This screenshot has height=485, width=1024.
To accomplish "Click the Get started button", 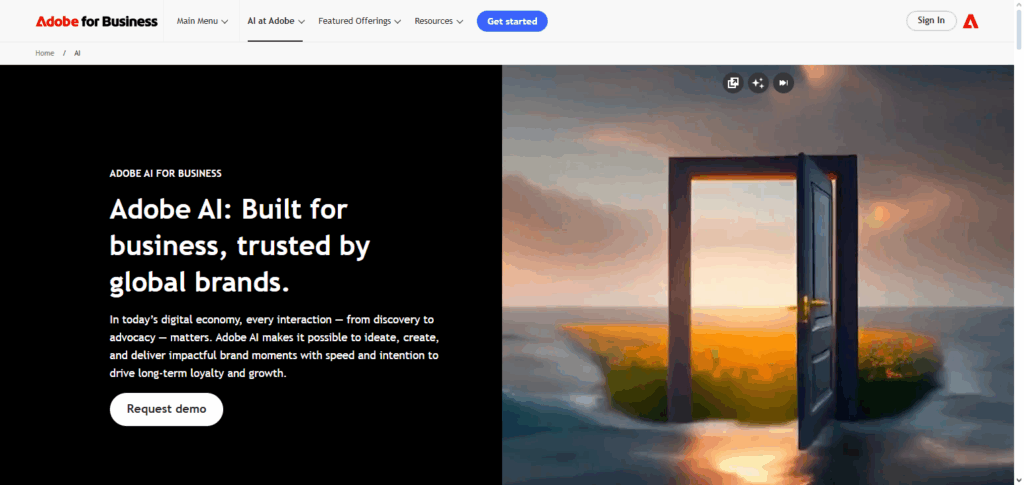I will click(512, 21).
